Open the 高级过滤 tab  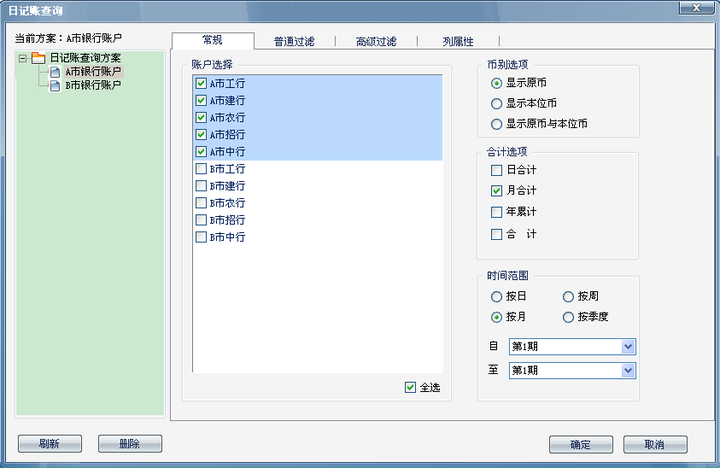376,41
